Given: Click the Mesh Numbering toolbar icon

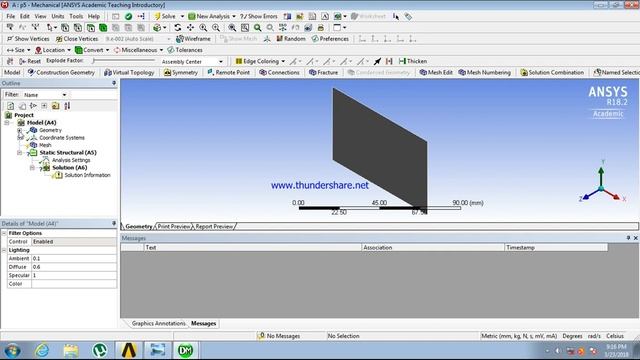Looking at the screenshot, I should pyautogui.click(x=484, y=72).
